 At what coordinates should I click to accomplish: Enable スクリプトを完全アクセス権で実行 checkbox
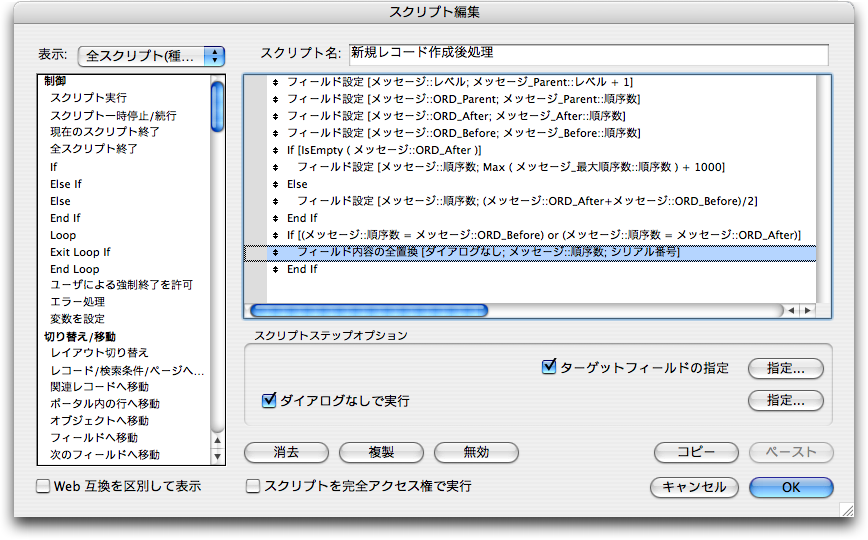click(253, 487)
